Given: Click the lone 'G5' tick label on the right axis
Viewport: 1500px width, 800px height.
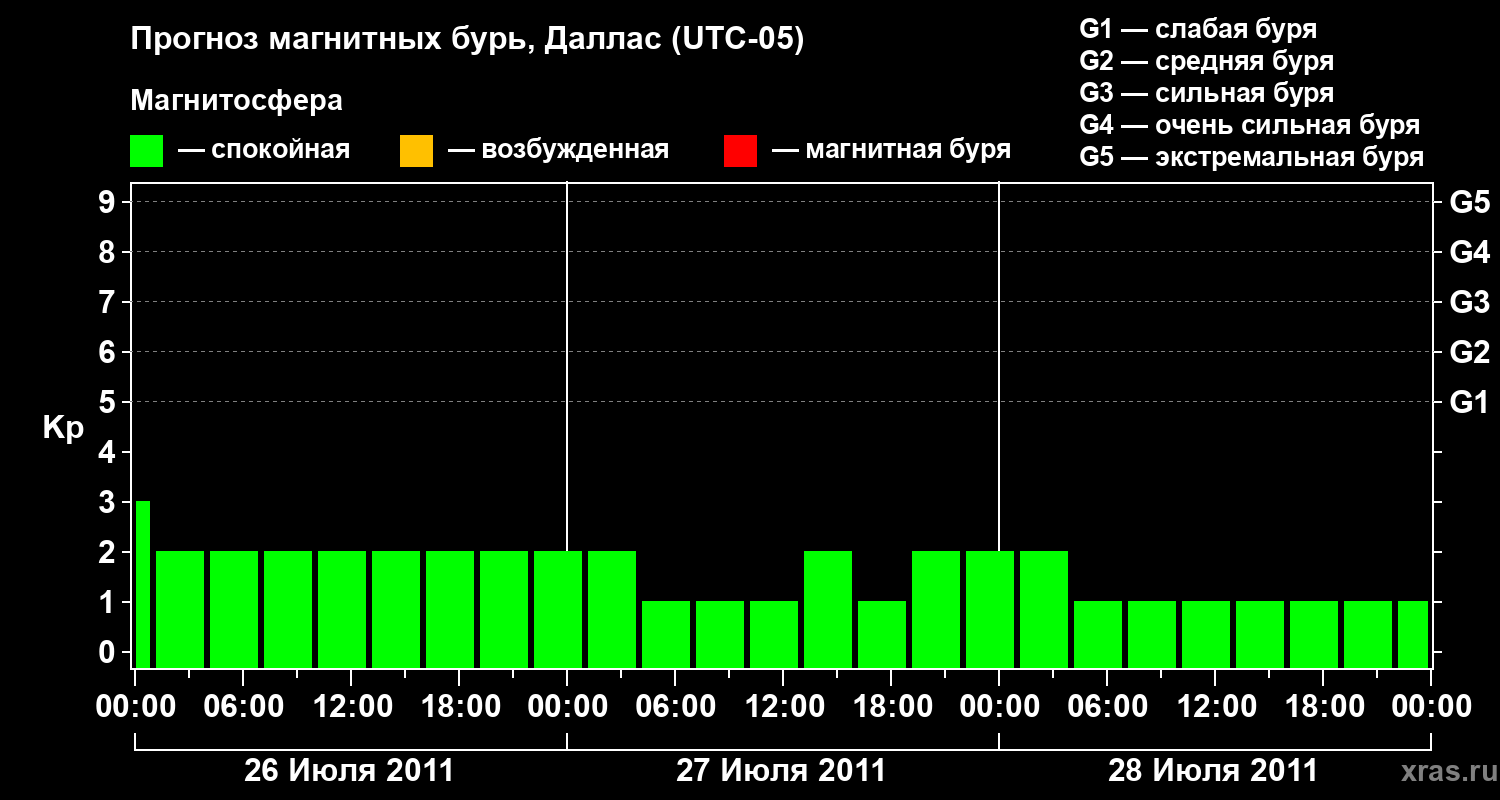Looking at the screenshot, I should click(x=1470, y=202).
